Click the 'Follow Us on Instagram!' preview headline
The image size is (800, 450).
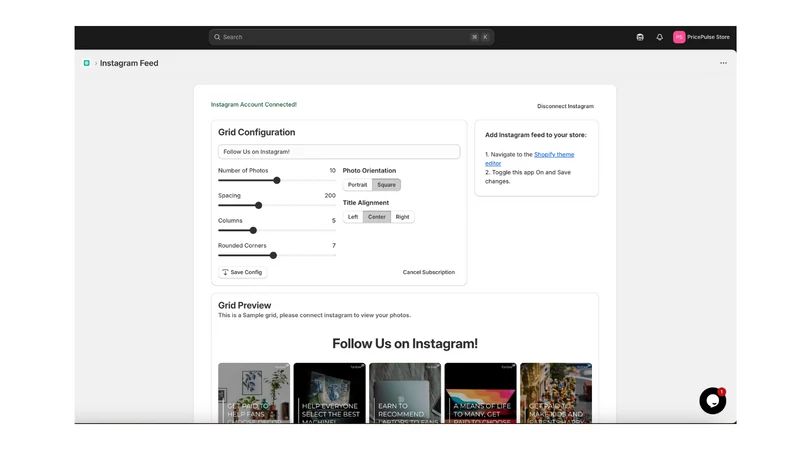(x=405, y=343)
